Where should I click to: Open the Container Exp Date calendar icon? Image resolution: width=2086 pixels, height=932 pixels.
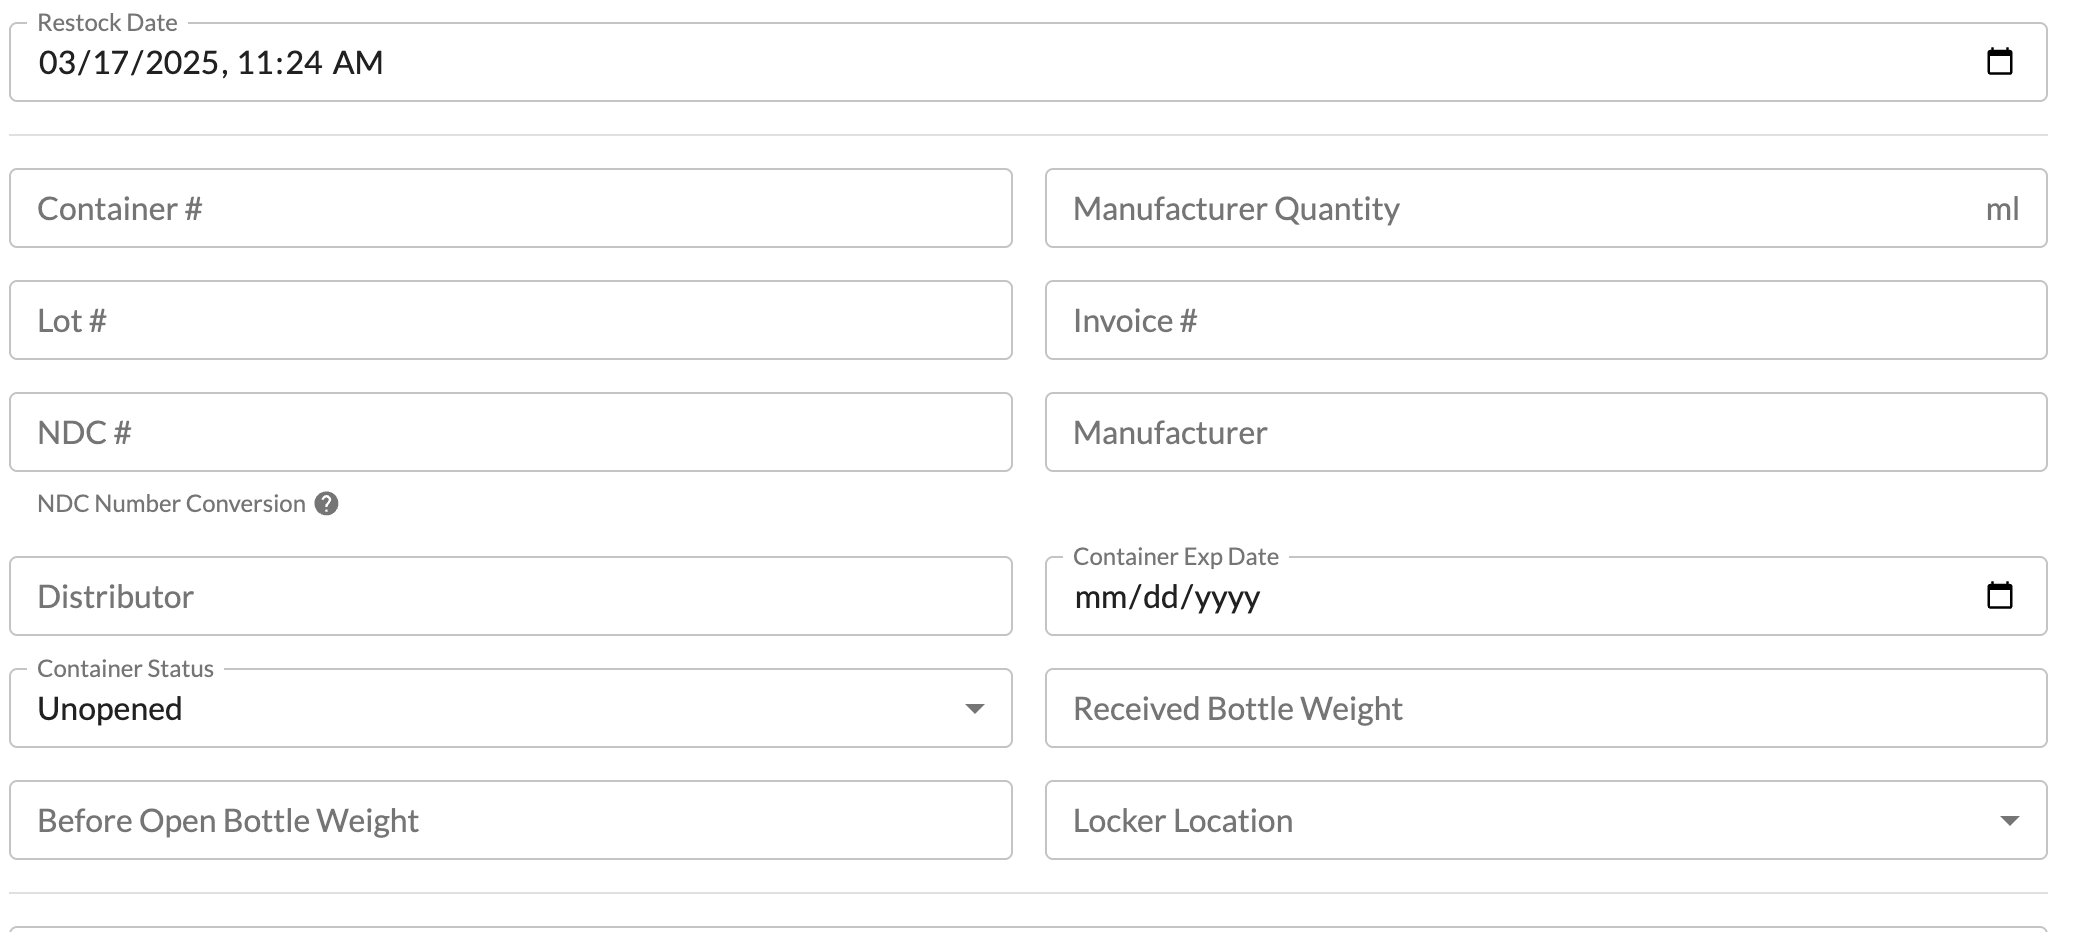(x=1999, y=596)
